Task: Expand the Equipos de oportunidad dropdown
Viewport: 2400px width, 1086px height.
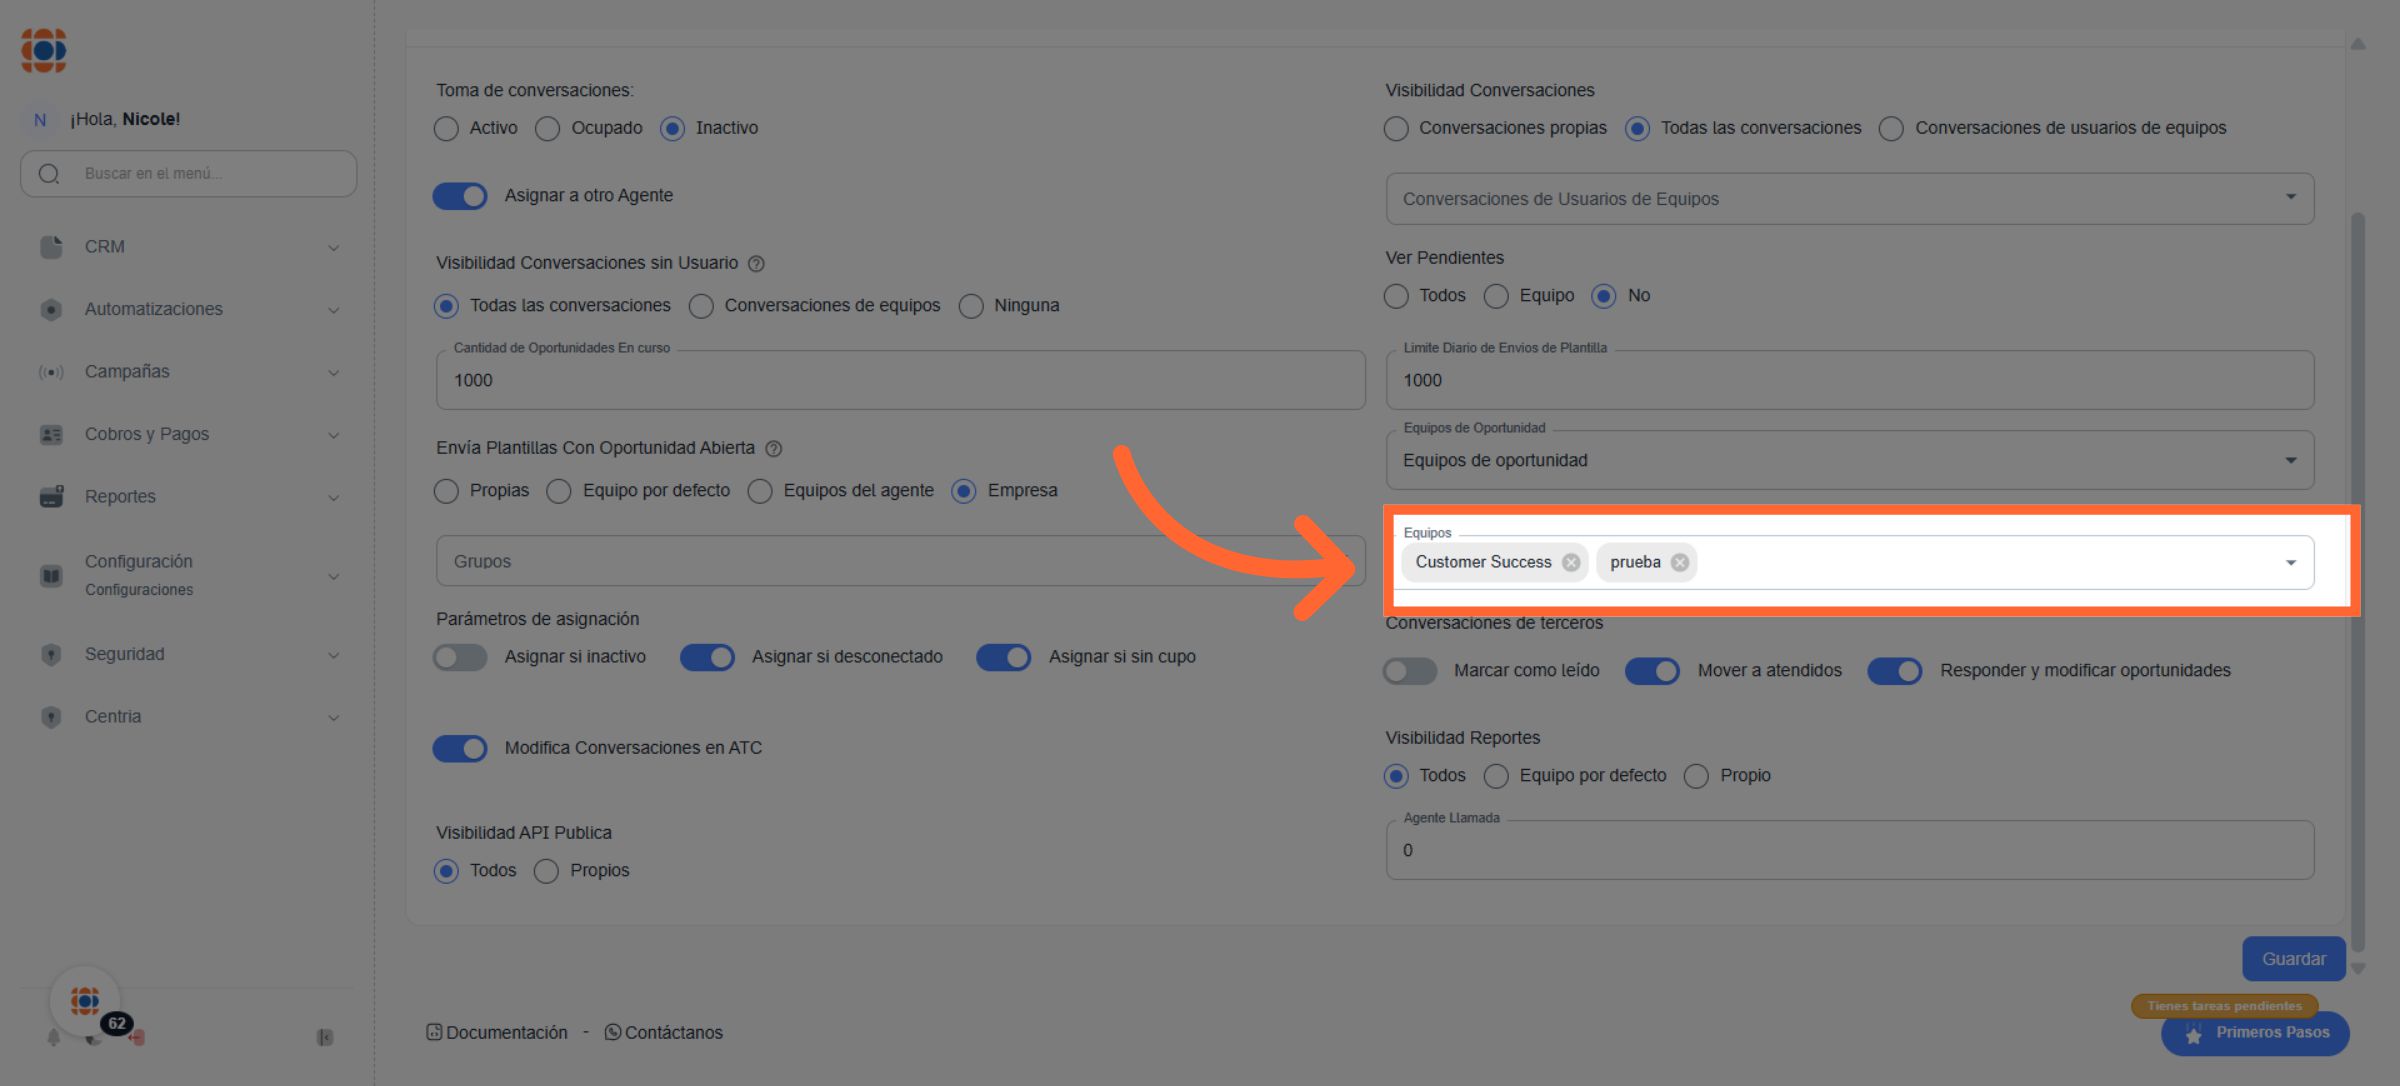Action: [2290, 461]
